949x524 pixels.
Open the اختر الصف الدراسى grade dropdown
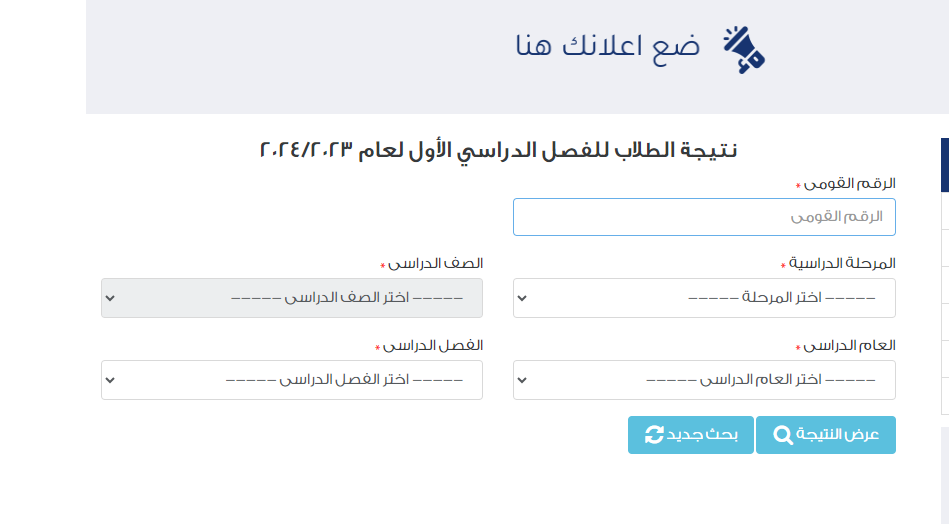292,298
